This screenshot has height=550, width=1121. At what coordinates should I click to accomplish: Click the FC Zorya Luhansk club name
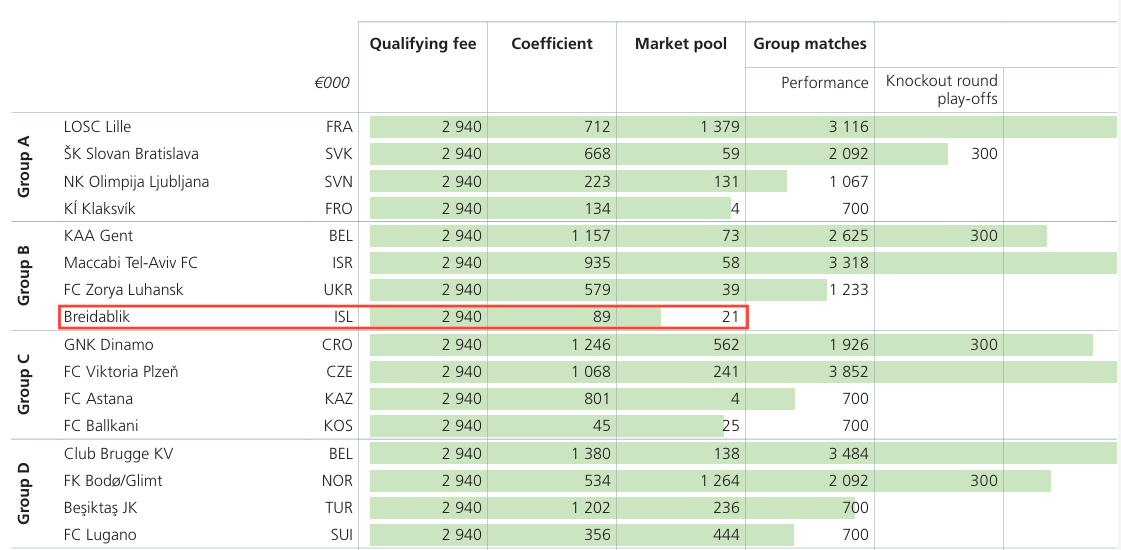[x=124, y=290]
